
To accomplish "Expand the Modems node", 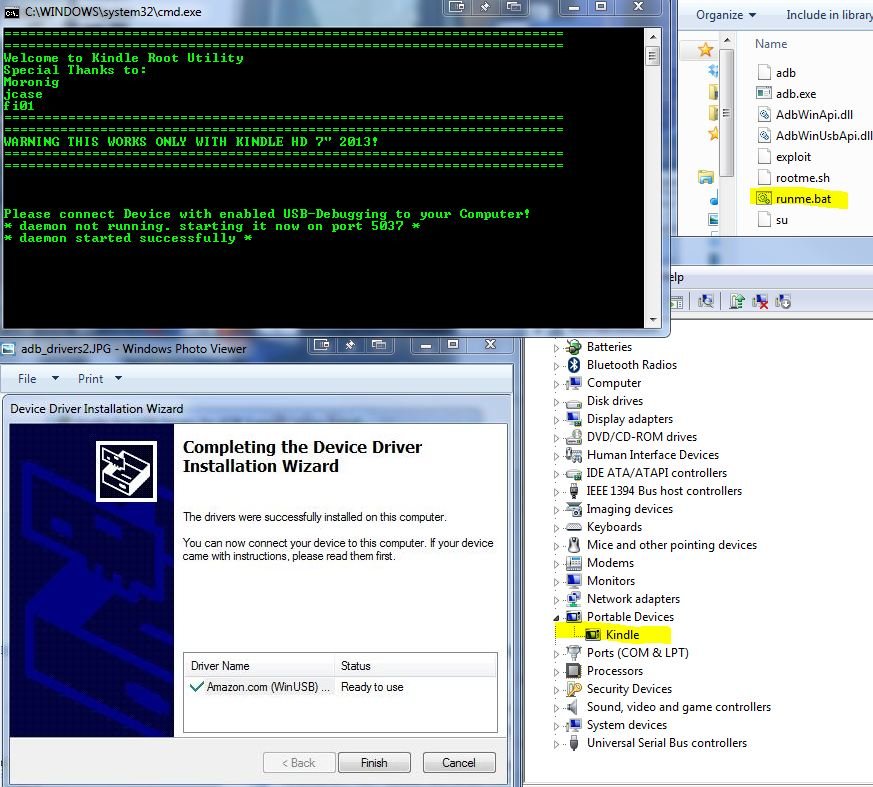I will coord(556,564).
